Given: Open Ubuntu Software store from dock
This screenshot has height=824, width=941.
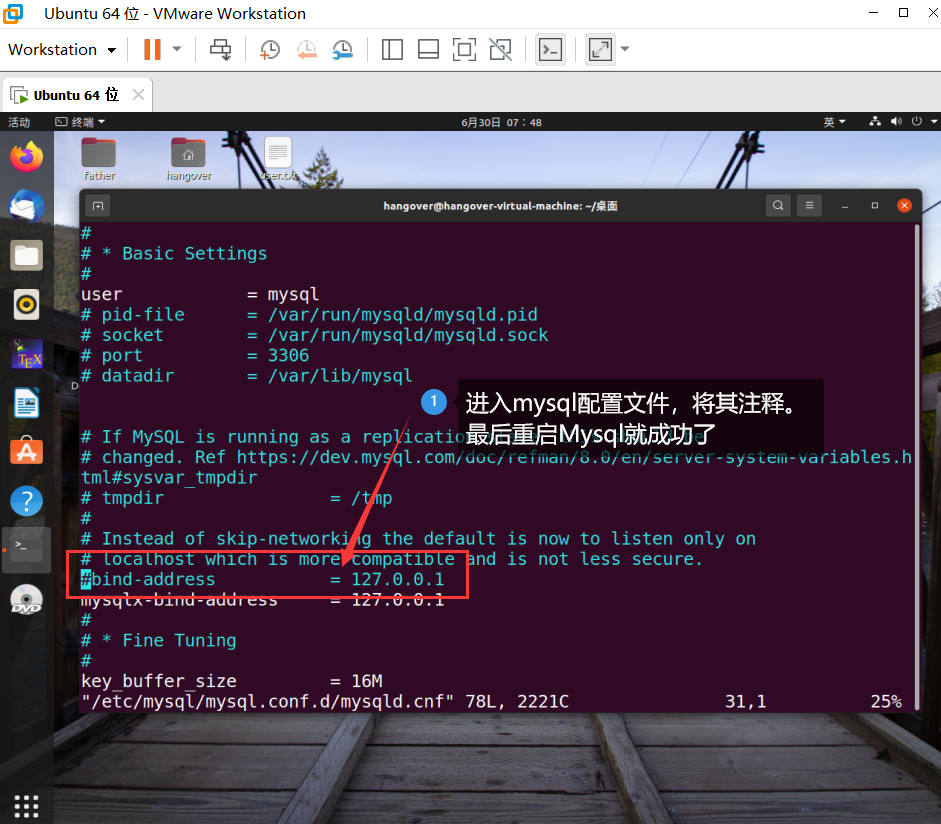Looking at the screenshot, I should click(x=26, y=451).
